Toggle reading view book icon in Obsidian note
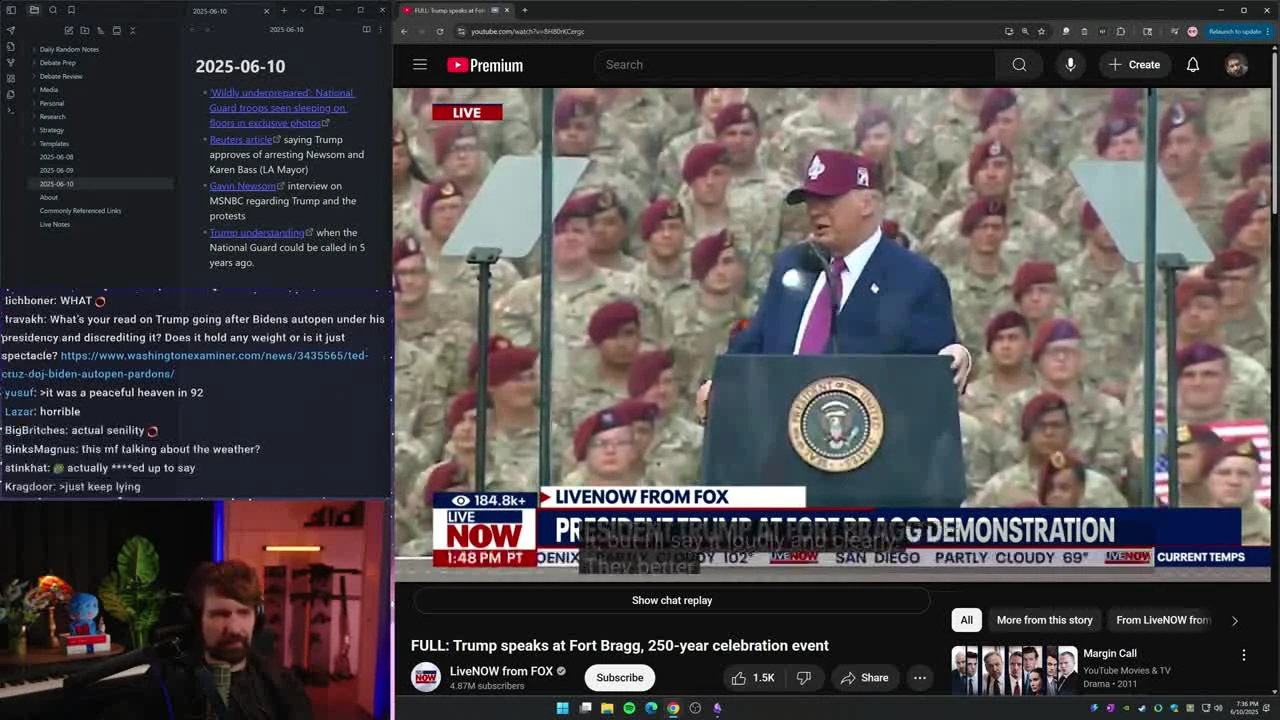1280x720 pixels. [x=366, y=29]
